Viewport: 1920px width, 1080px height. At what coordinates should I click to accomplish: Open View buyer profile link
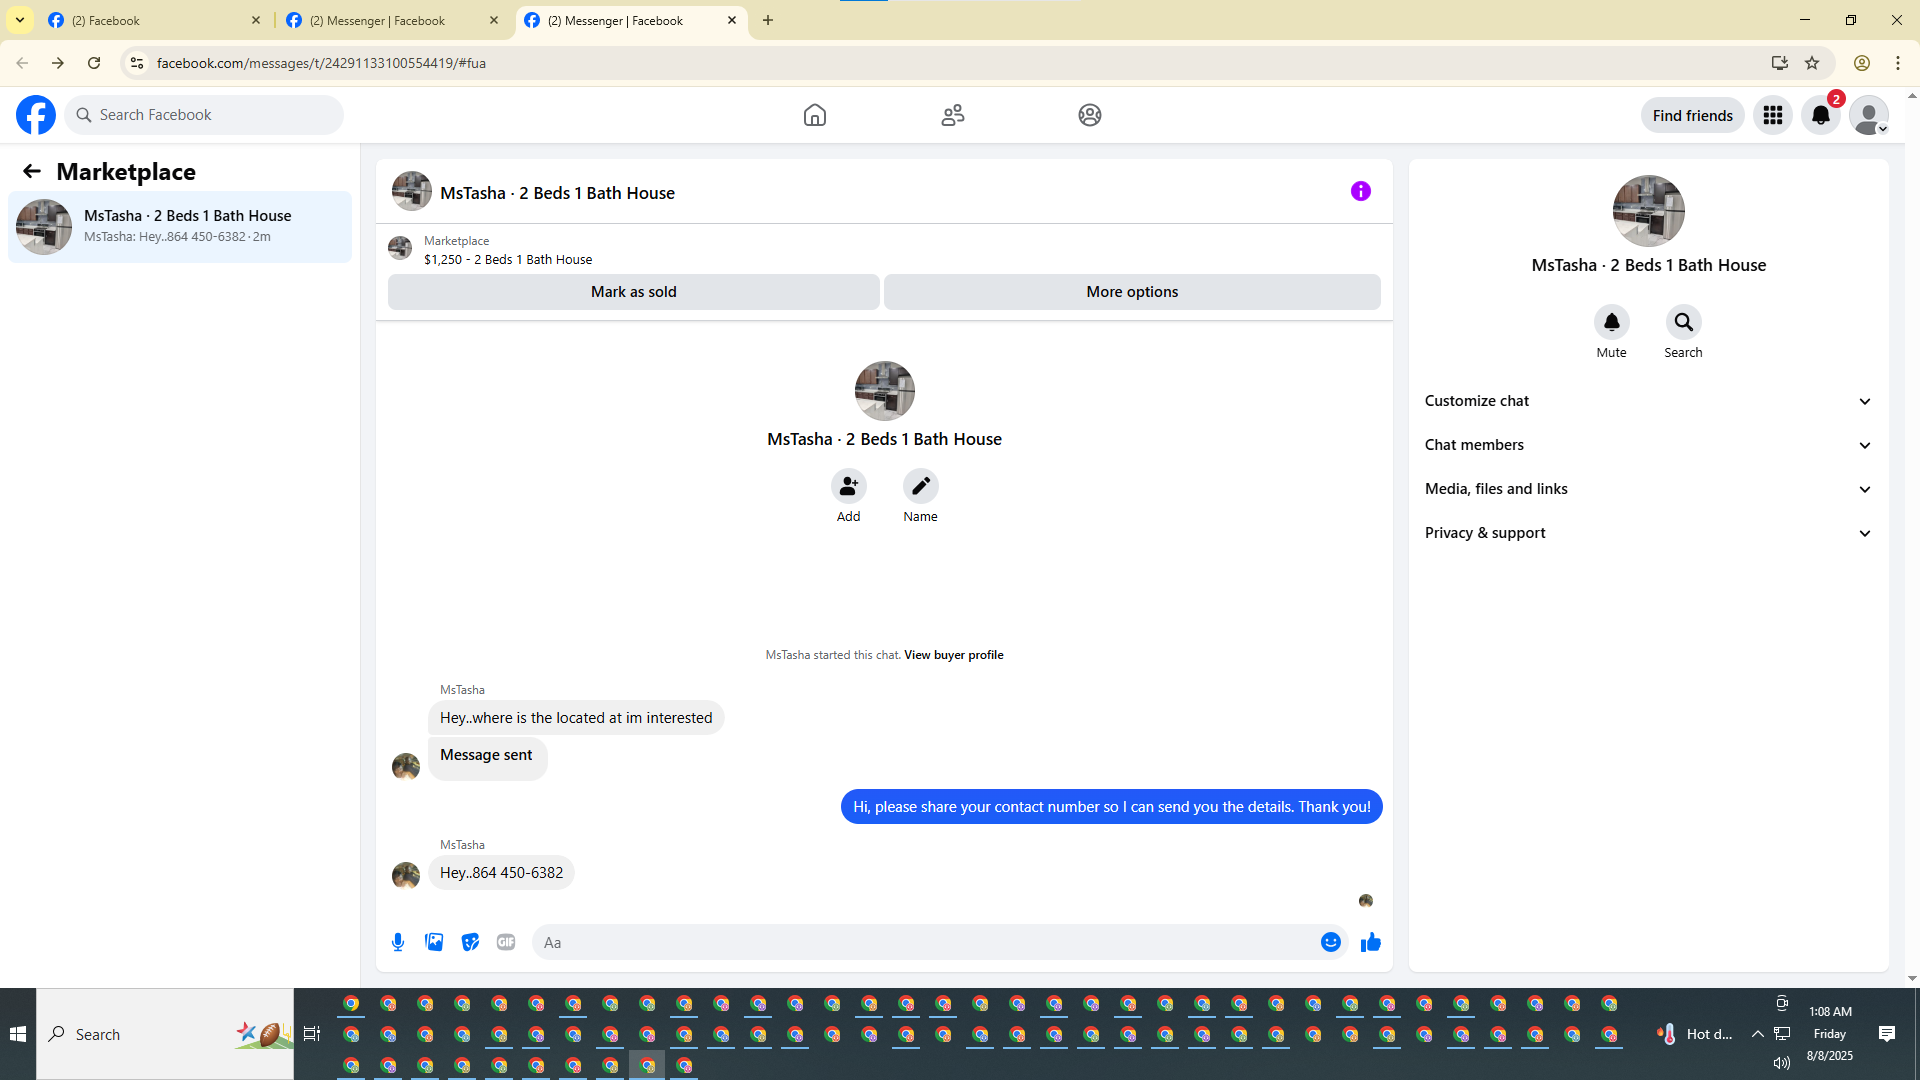coord(953,655)
